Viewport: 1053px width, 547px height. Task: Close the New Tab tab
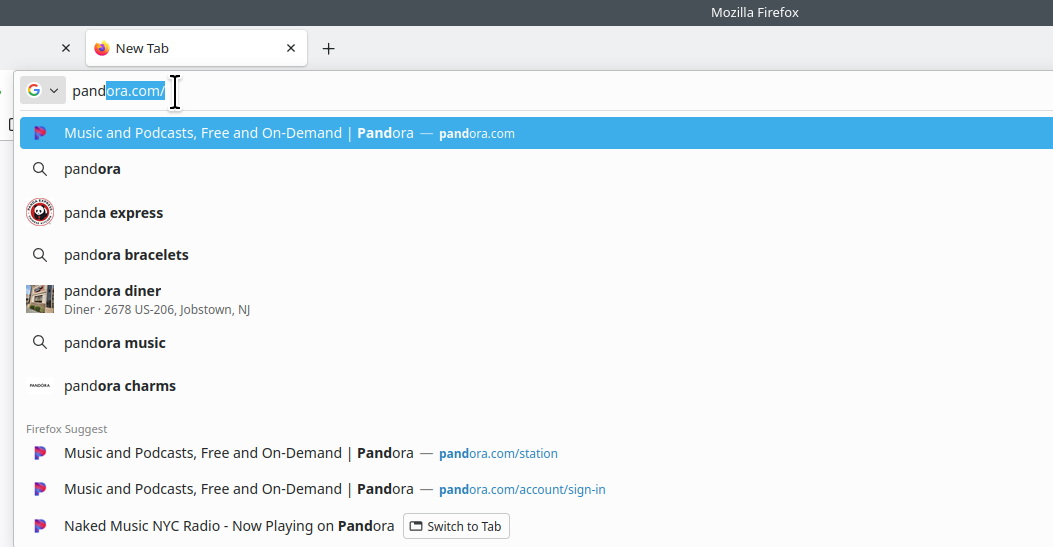(x=291, y=48)
